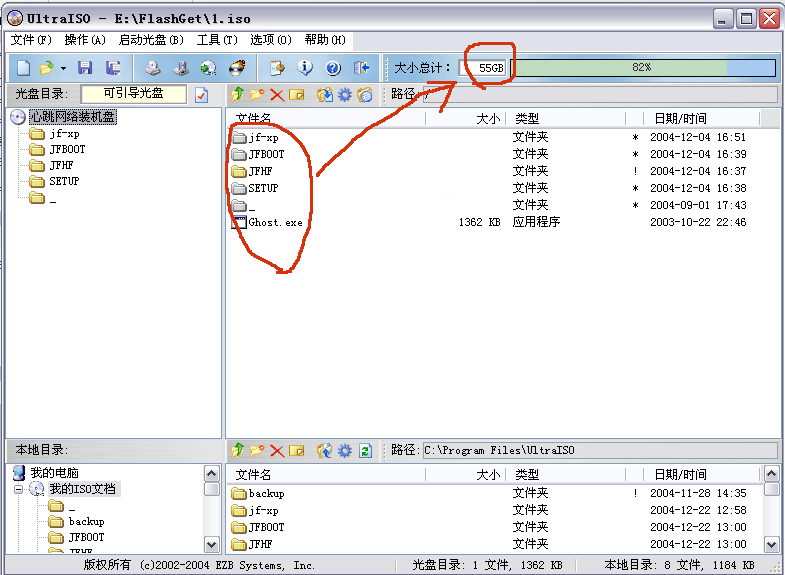Image resolution: width=785 pixels, height=575 pixels.
Task: Select JFBOOT folder in disc tree
Action: point(67,150)
